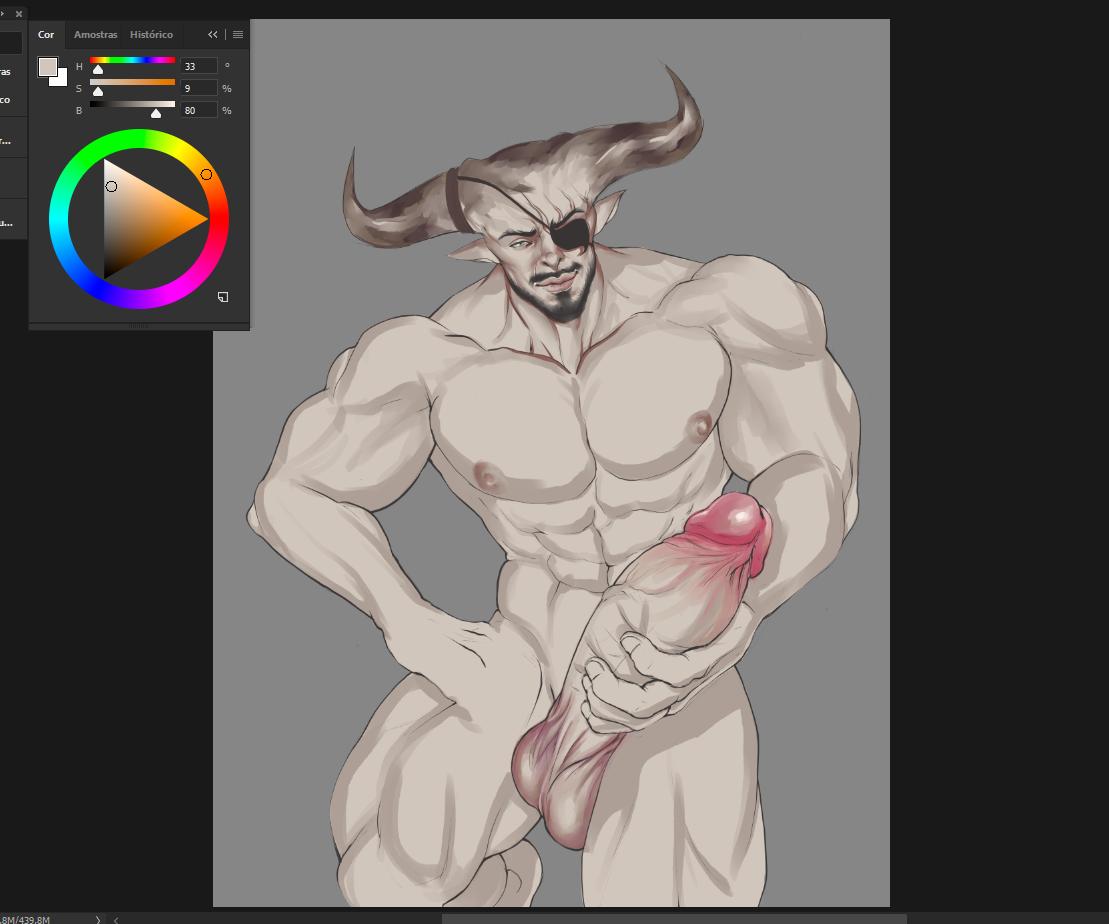The height and width of the screenshot is (924, 1109).
Task: Click the H hue slider track
Action: click(x=132, y=60)
